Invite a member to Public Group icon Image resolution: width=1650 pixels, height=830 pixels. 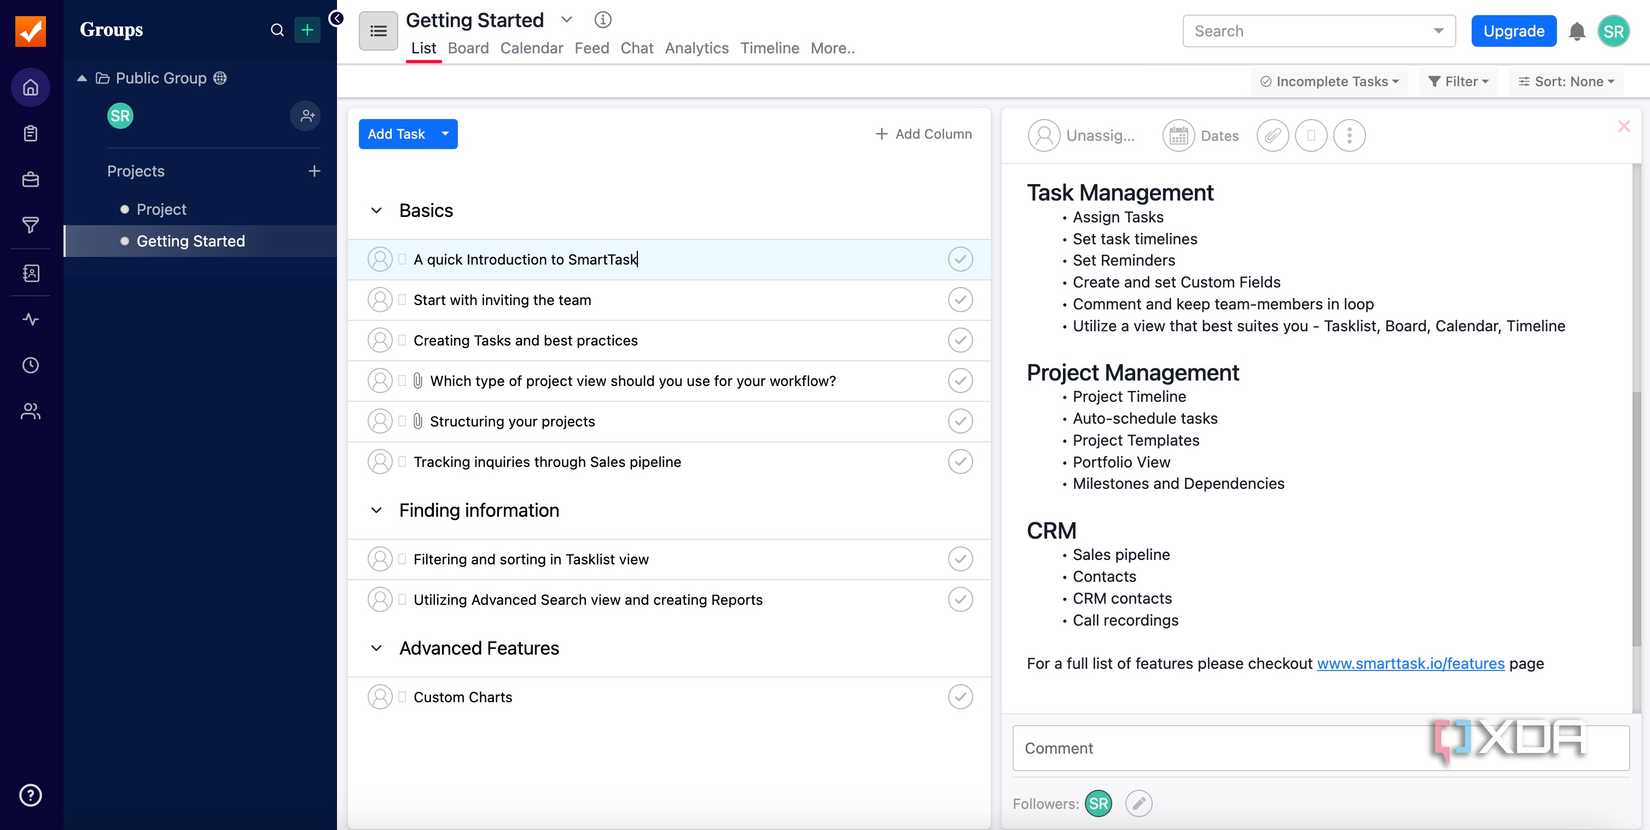[x=306, y=116]
